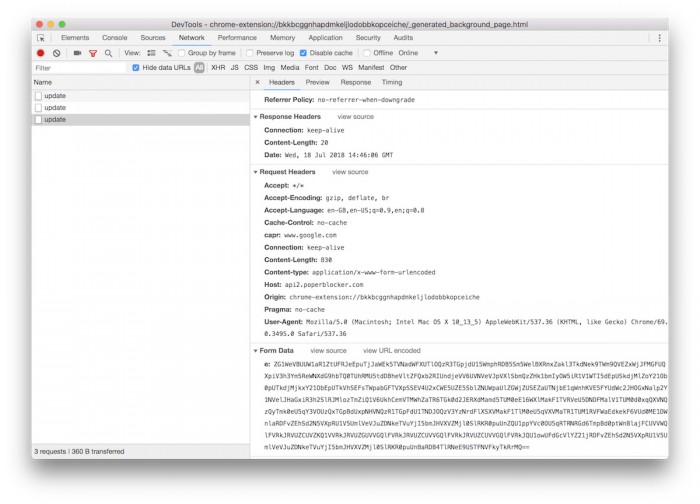Click the Content-Length value 830
This screenshot has width=700, height=504.
[x=326, y=260]
